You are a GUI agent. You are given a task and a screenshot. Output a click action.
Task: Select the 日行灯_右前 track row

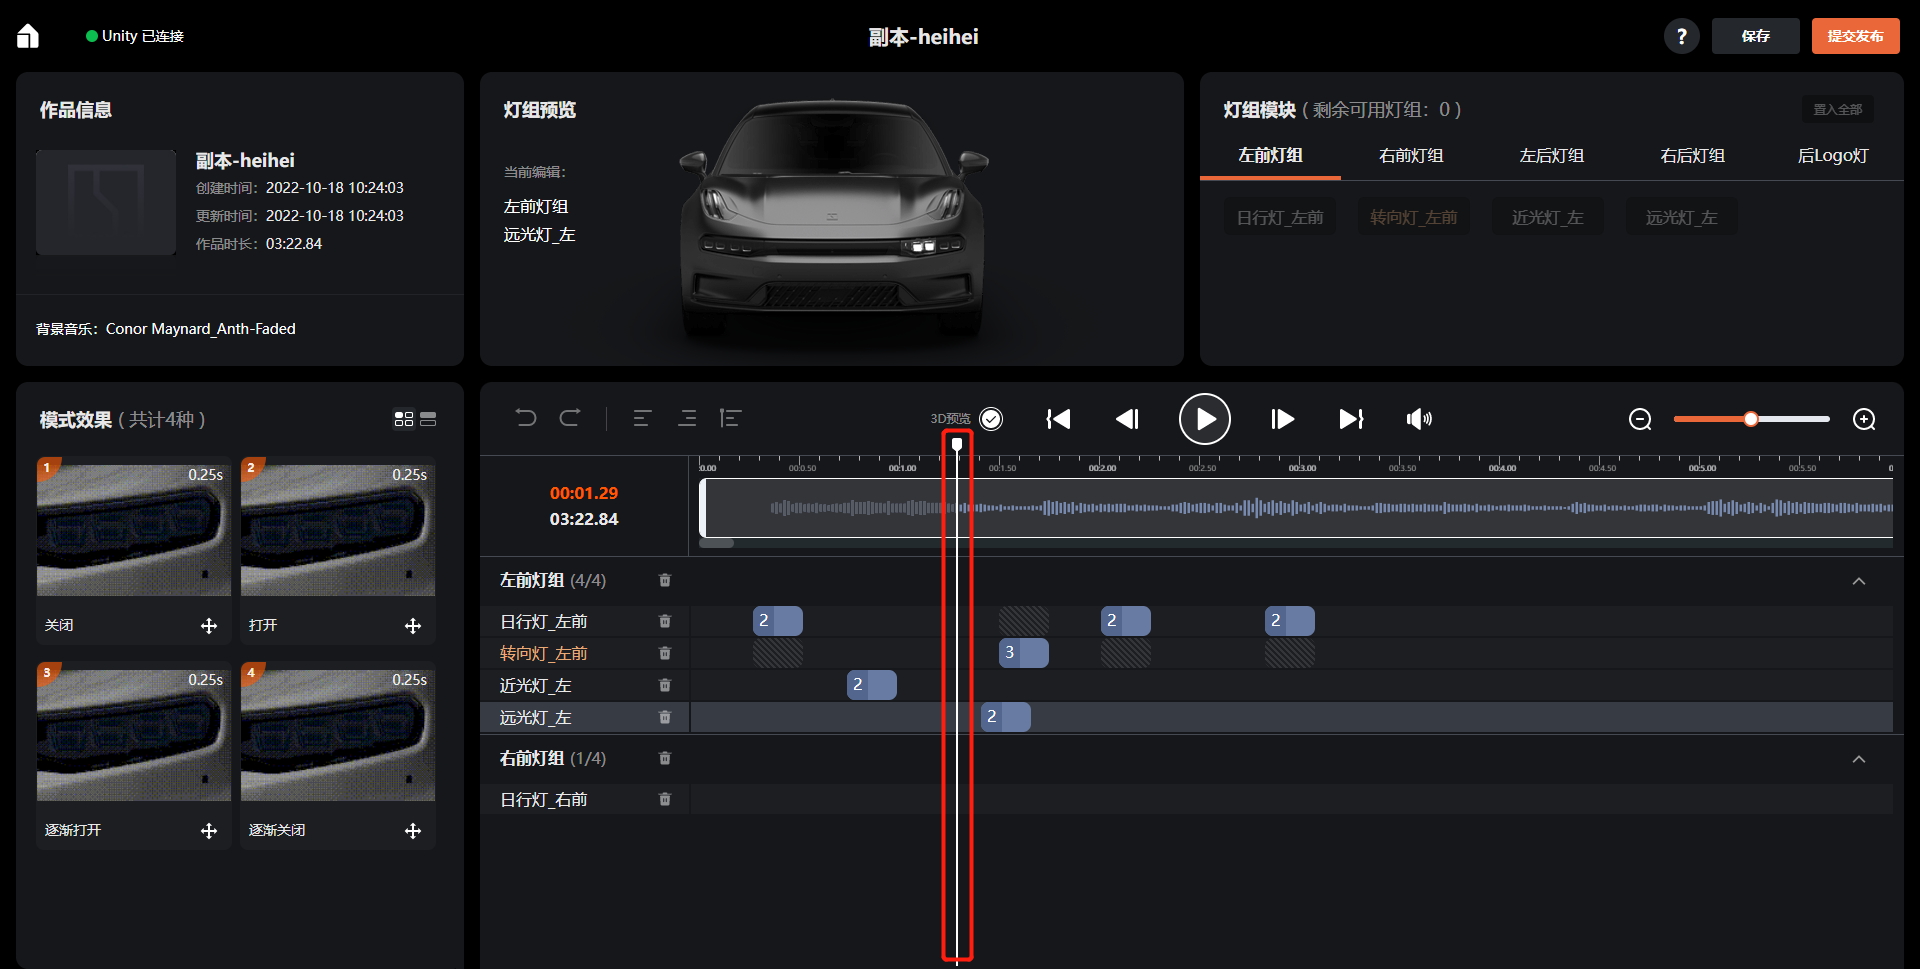point(1187,799)
